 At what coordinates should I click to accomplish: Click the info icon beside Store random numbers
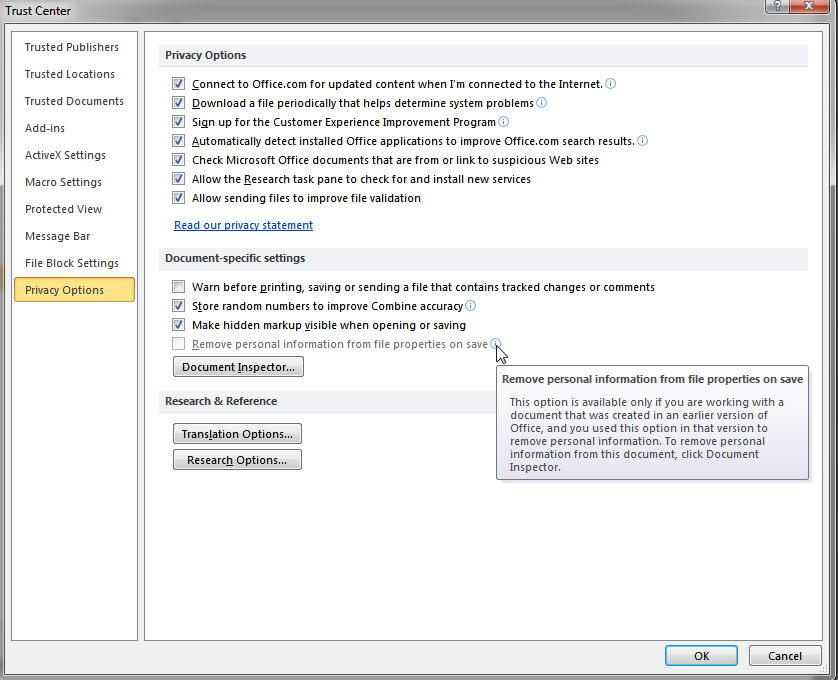pyautogui.click(x=470, y=306)
